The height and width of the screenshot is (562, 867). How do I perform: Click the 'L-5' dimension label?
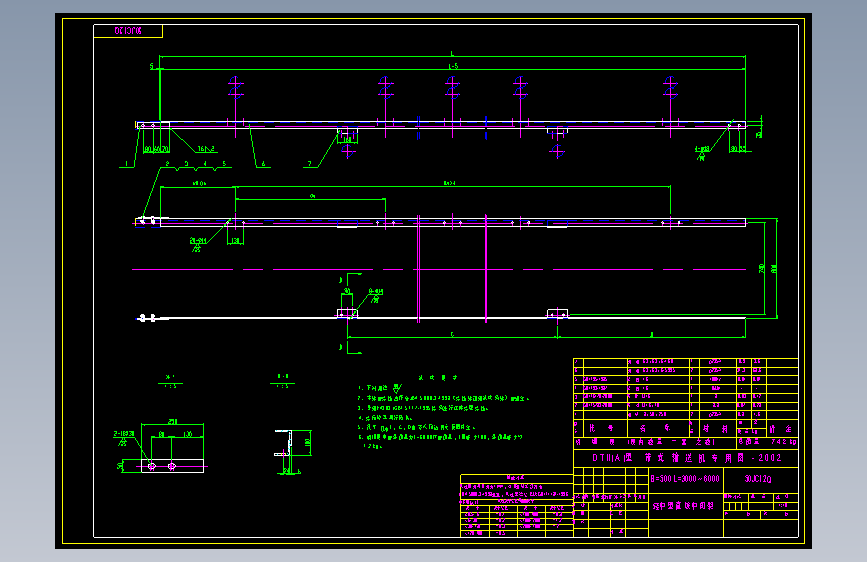[453, 66]
